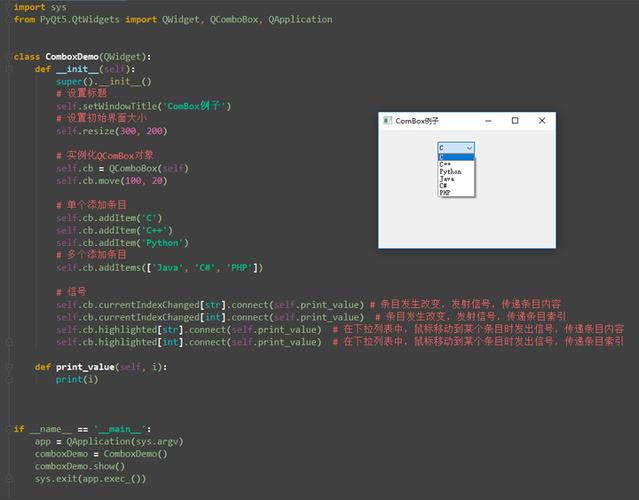
Task: Click the class name ComboxDemo definition
Action: point(72,57)
